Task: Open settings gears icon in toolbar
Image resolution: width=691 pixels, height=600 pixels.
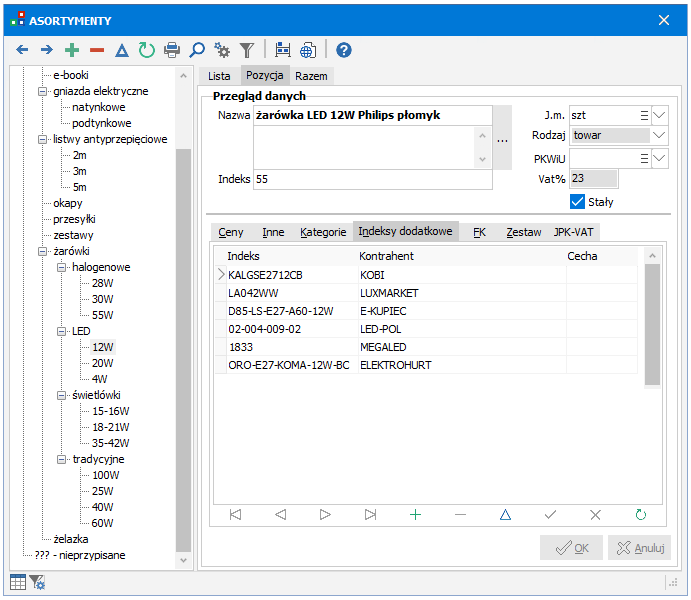Action: (x=222, y=50)
